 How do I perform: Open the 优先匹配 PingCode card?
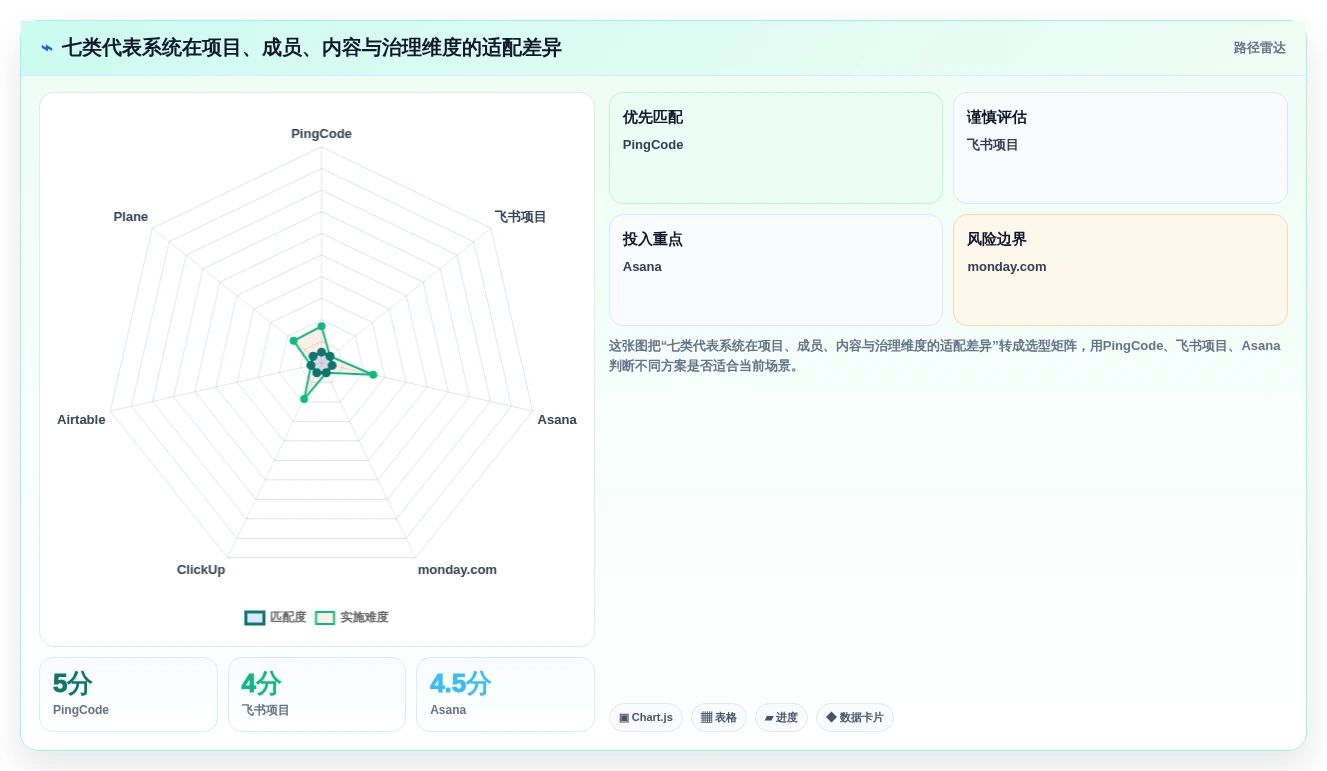776,148
